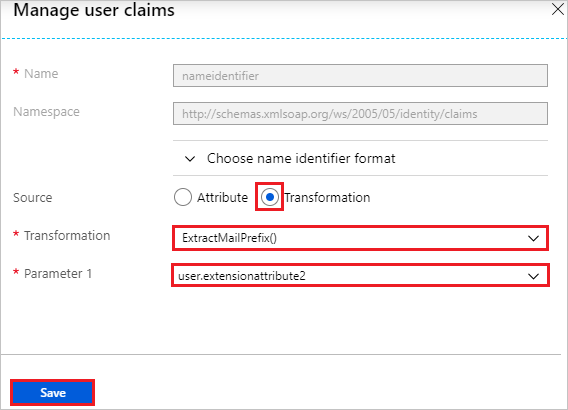This screenshot has height=410, width=568.
Task: Click the Attribute label text
Action: (222, 197)
